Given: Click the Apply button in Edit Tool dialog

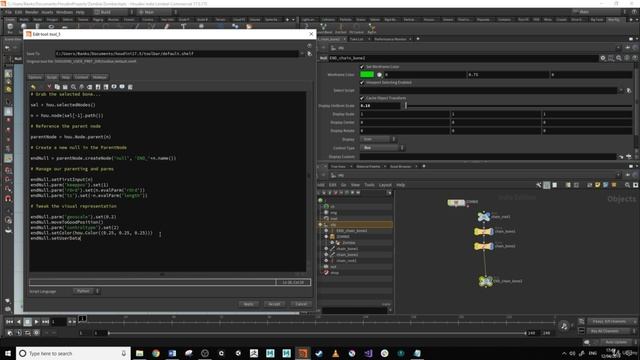Looking at the screenshot, I should [x=249, y=304].
